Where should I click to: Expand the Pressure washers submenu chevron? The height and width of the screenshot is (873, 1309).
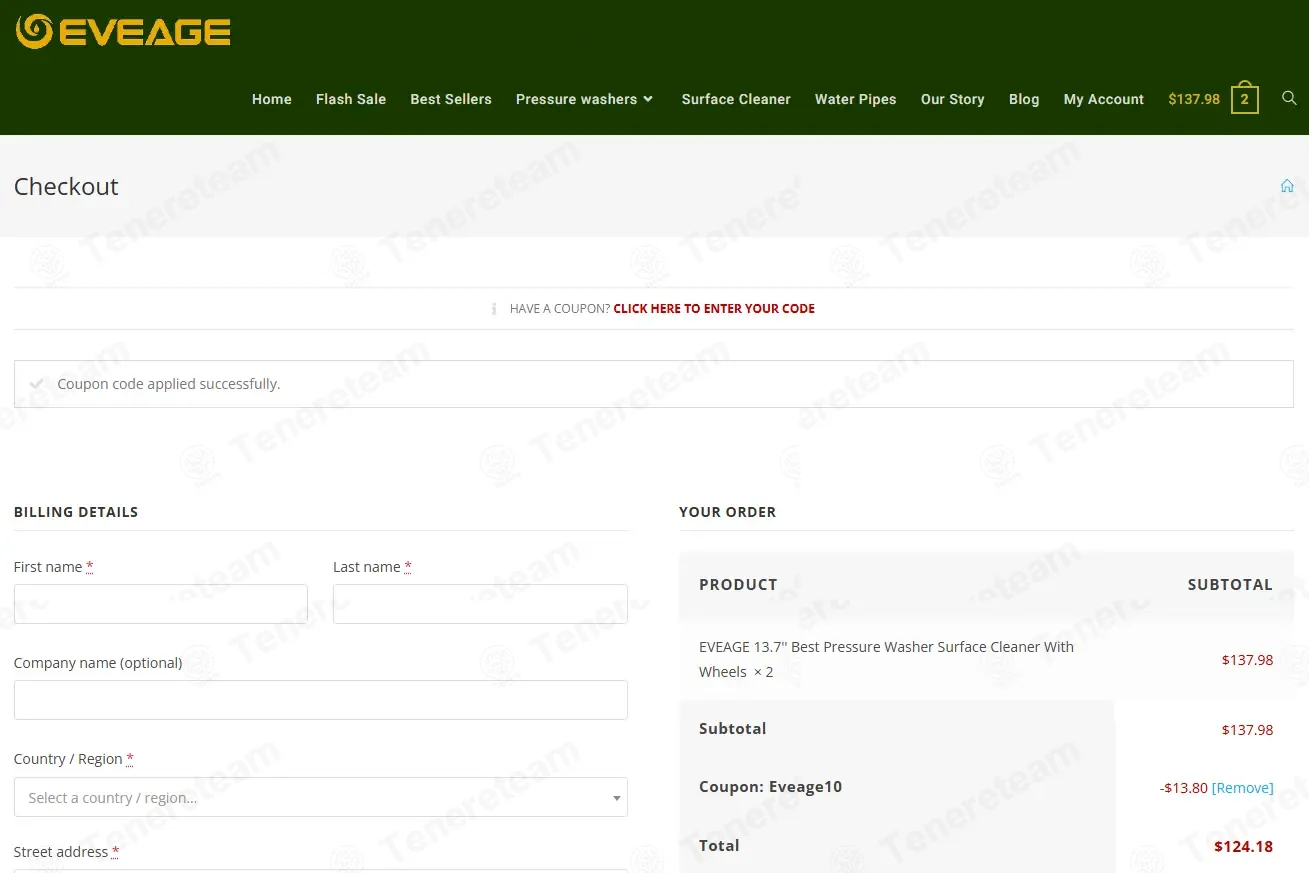click(648, 99)
